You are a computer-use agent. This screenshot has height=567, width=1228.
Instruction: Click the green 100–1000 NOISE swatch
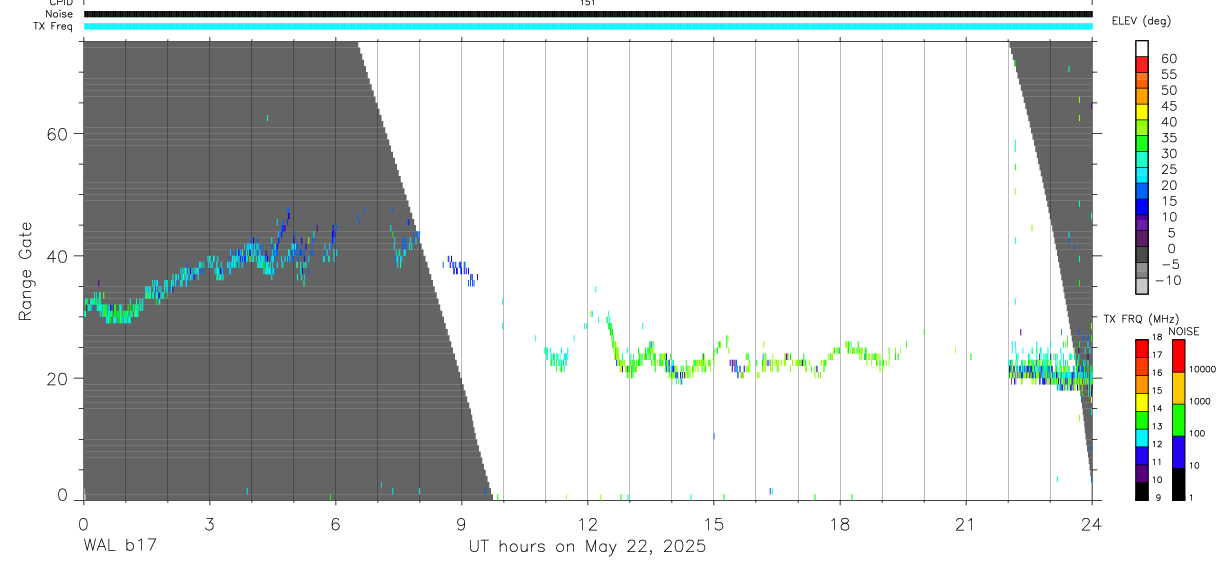coord(1179,420)
